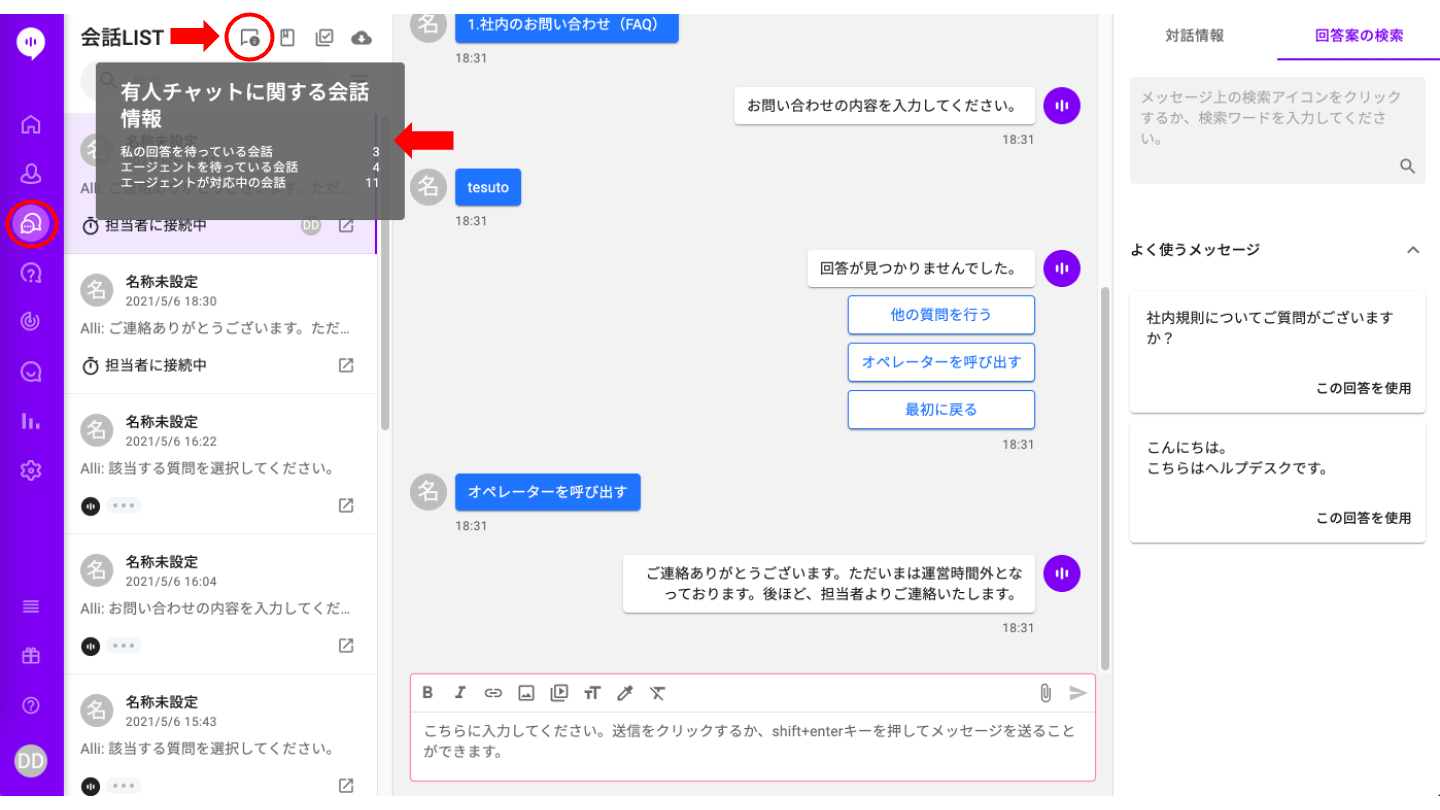This screenshot has height=810, width=1440.
Task: Insert a link in the message editor
Action: [493, 692]
